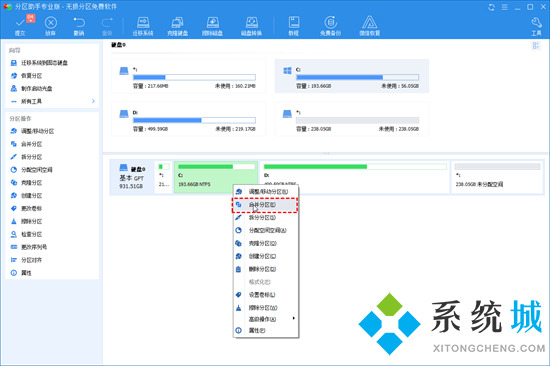Click the 向导 section header
This screenshot has height=366, width=550.
[14, 50]
